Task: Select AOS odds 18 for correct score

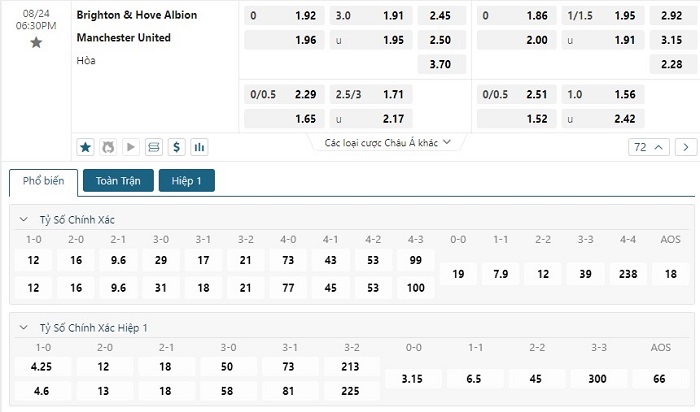Action: click(671, 274)
